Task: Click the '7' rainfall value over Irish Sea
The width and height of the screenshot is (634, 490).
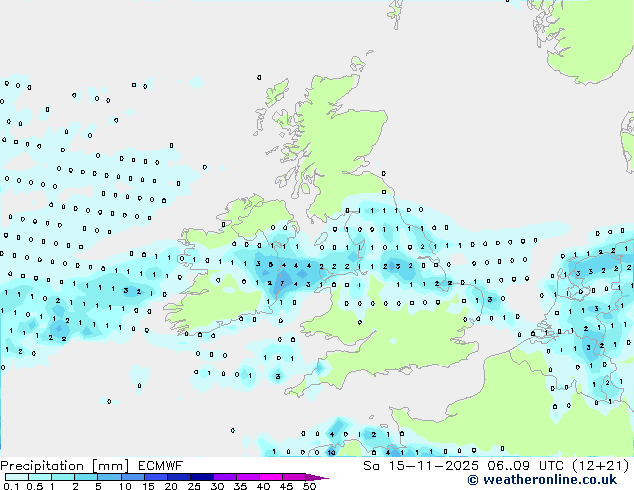Action: point(282,284)
